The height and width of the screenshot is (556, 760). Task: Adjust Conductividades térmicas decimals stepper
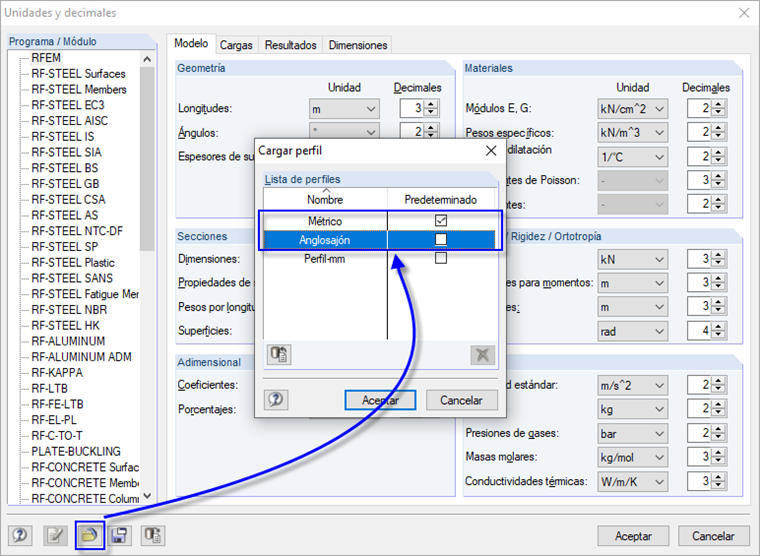click(718, 482)
